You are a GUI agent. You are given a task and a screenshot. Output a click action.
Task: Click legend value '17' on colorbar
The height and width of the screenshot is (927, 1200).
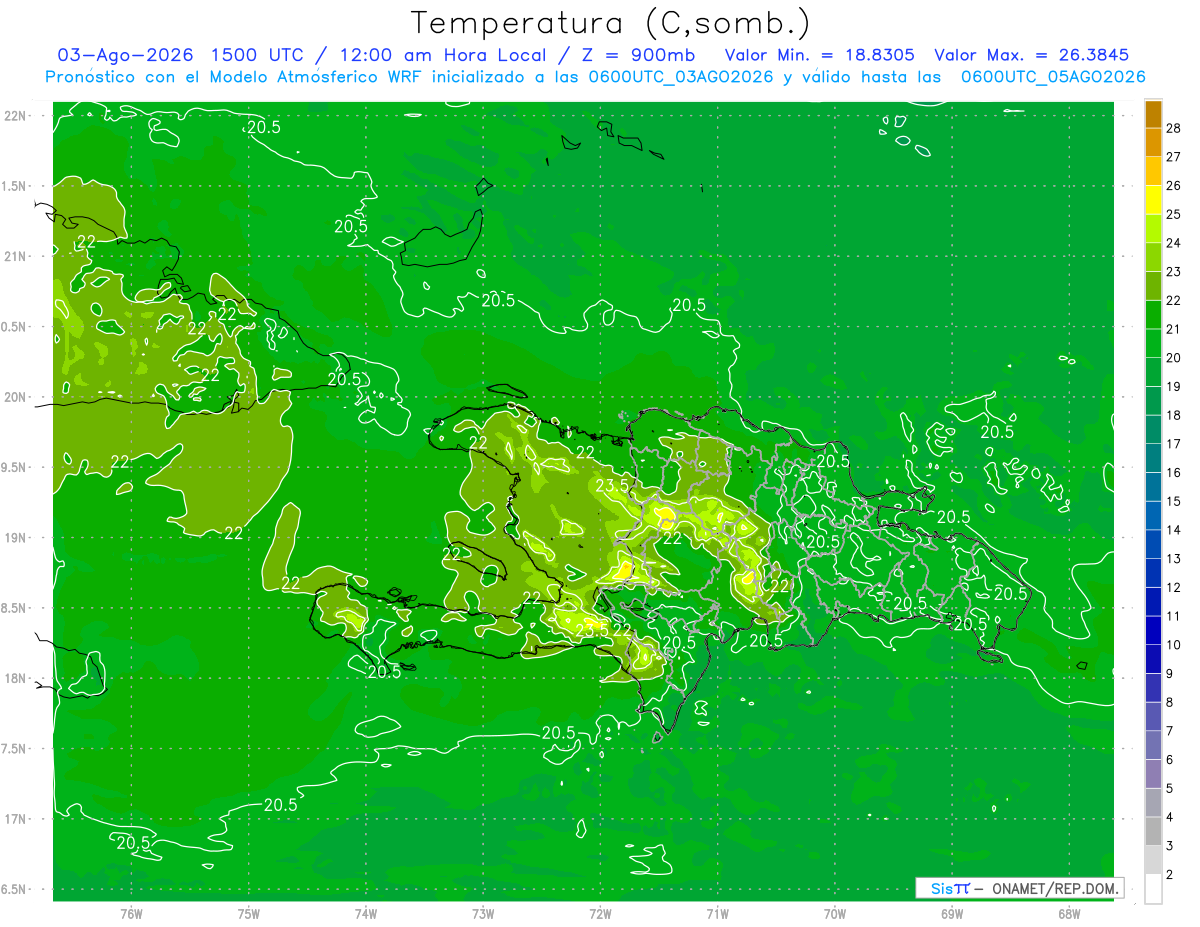coord(1174,443)
